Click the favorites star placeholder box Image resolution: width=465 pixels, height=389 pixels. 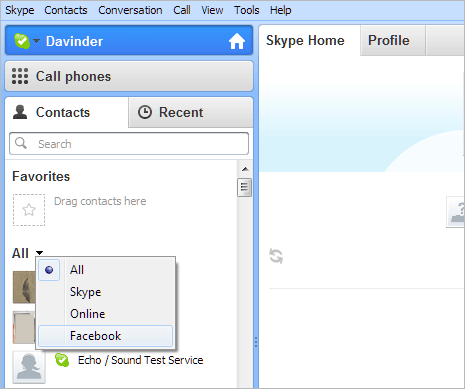pyautogui.click(x=29, y=210)
